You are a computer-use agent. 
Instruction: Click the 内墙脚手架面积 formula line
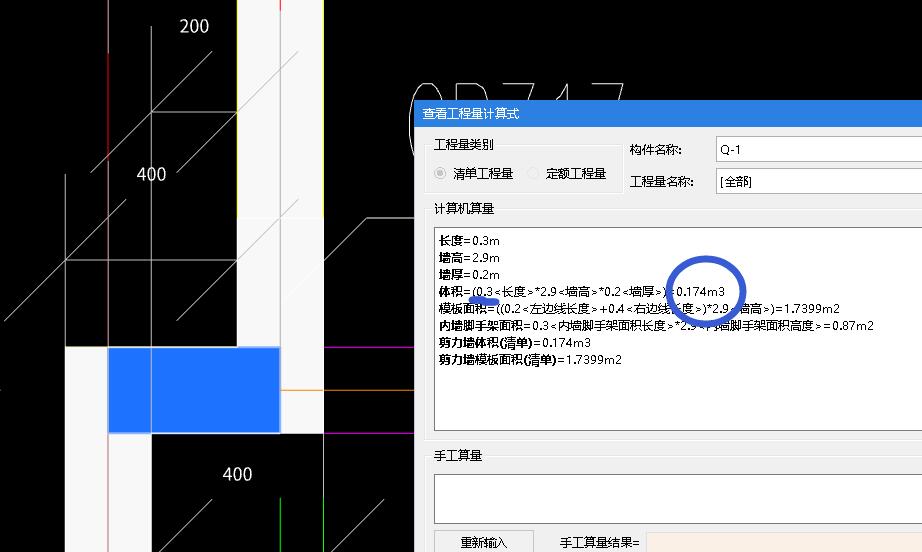[x=656, y=326]
